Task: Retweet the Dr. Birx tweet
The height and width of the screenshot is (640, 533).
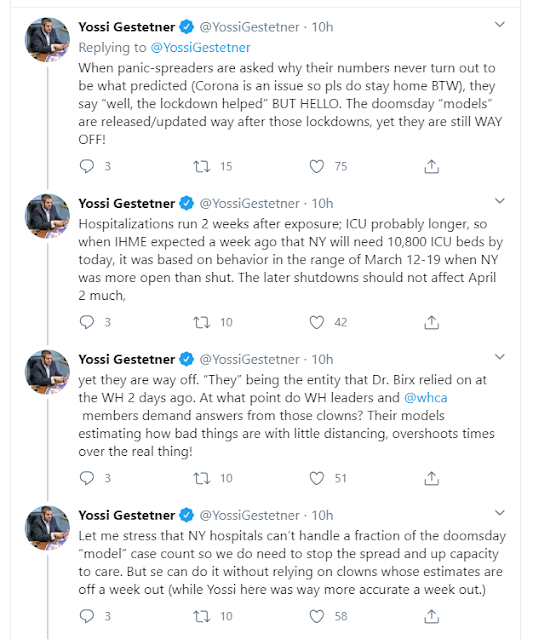Action: [x=202, y=478]
